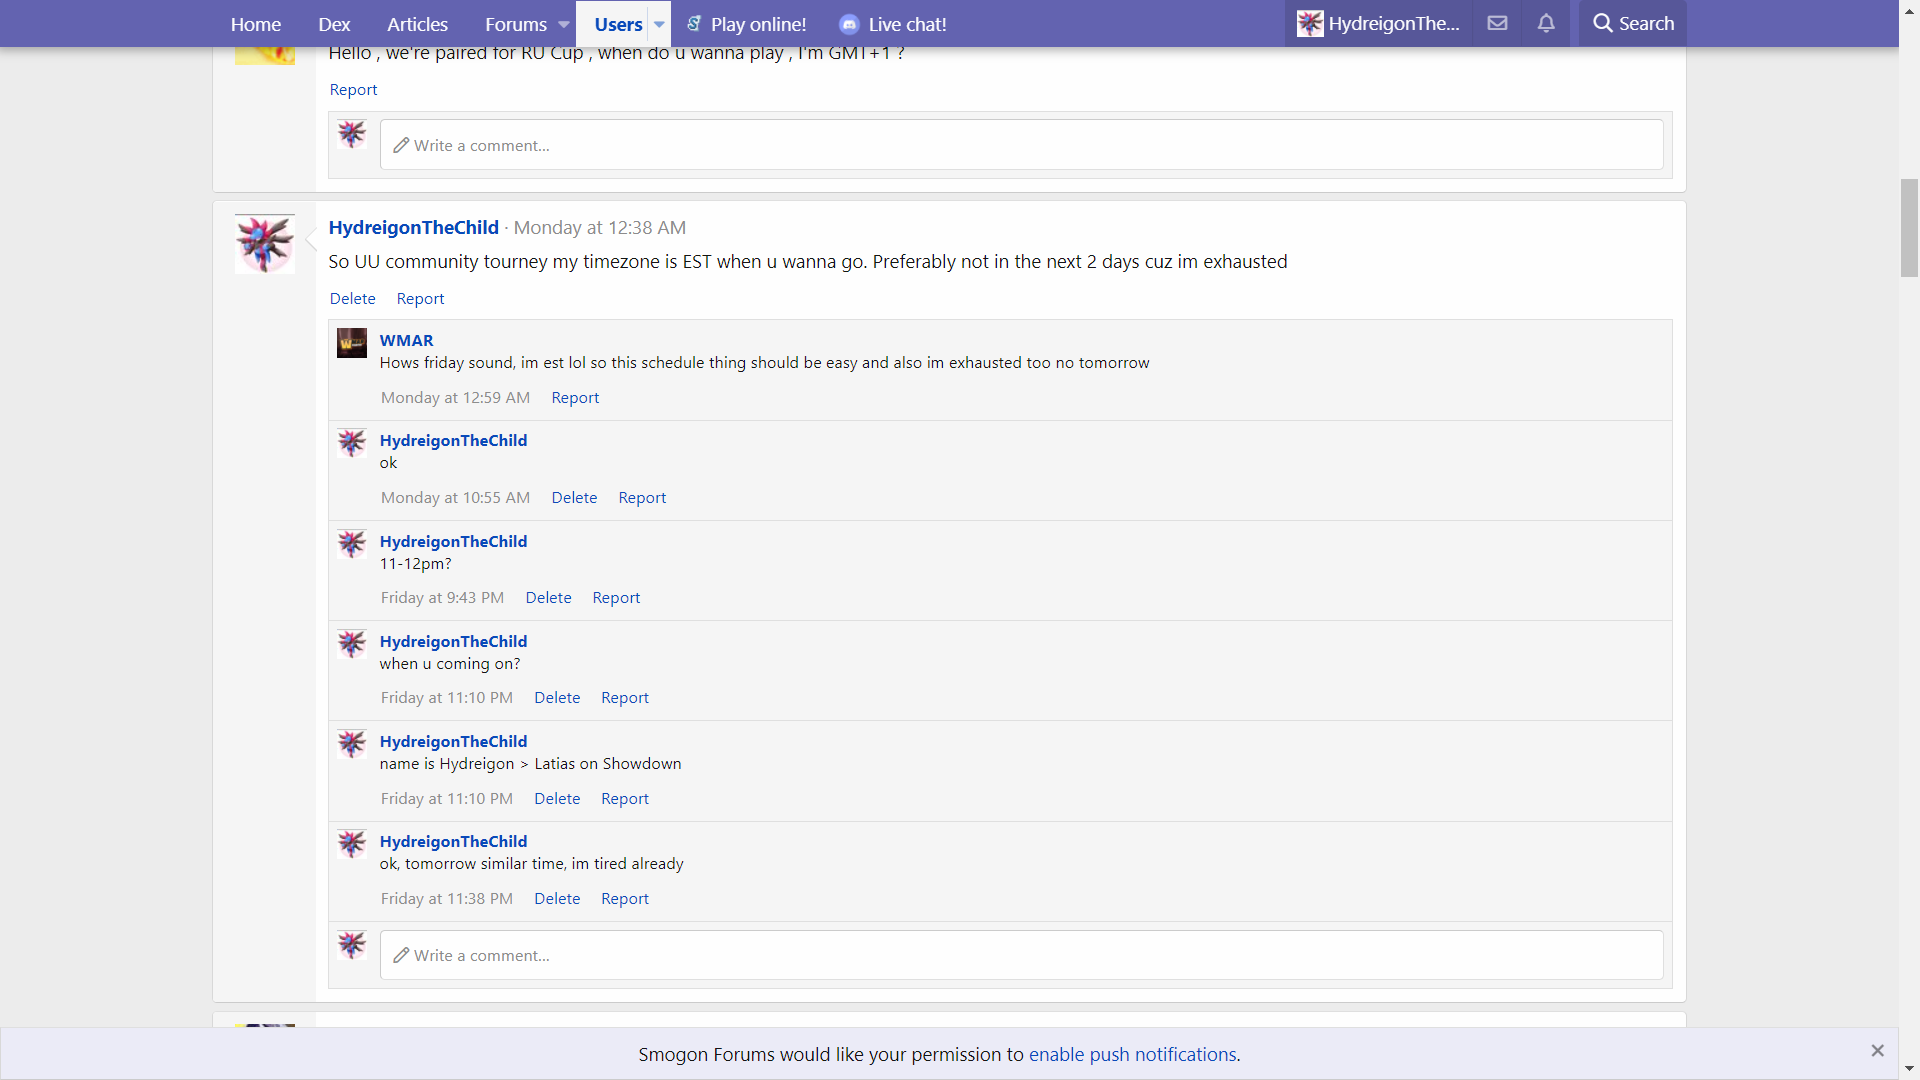Click WMAR's avatar thumbnail
Image resolution: width=1920 pixels, height=1080 pixels.
tap(352, 343)
